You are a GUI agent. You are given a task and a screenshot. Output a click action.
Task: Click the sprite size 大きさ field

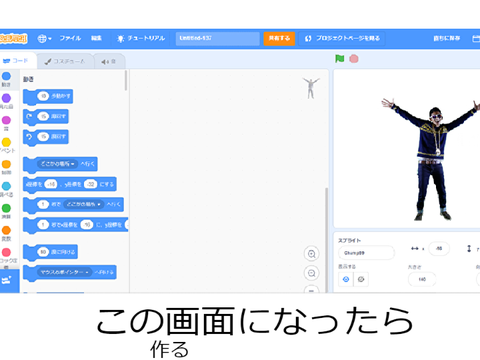click(422, 279)
